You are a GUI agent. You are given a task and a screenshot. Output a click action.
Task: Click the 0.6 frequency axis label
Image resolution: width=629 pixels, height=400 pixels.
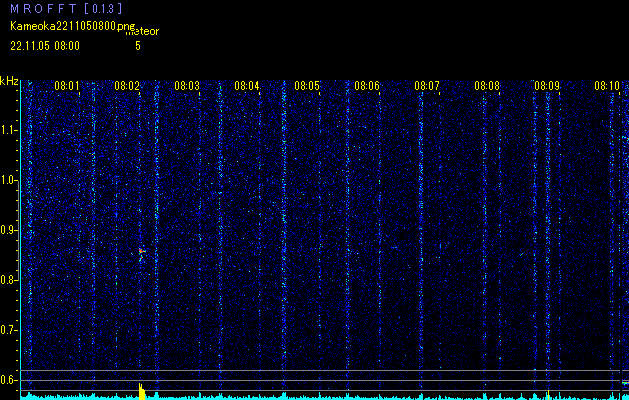[x=8, y=380]
